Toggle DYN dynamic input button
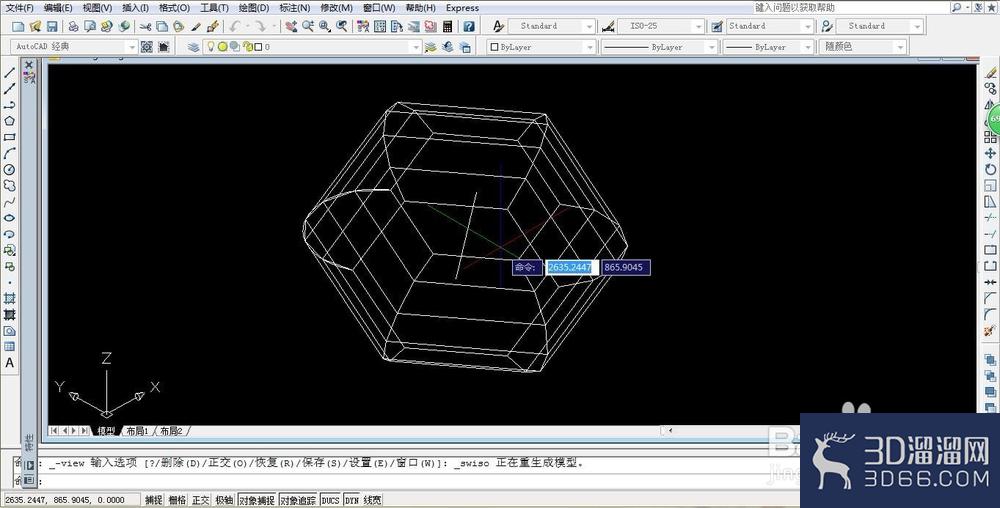The height and width of the screenshot is (508, 1000). point(351,500)
